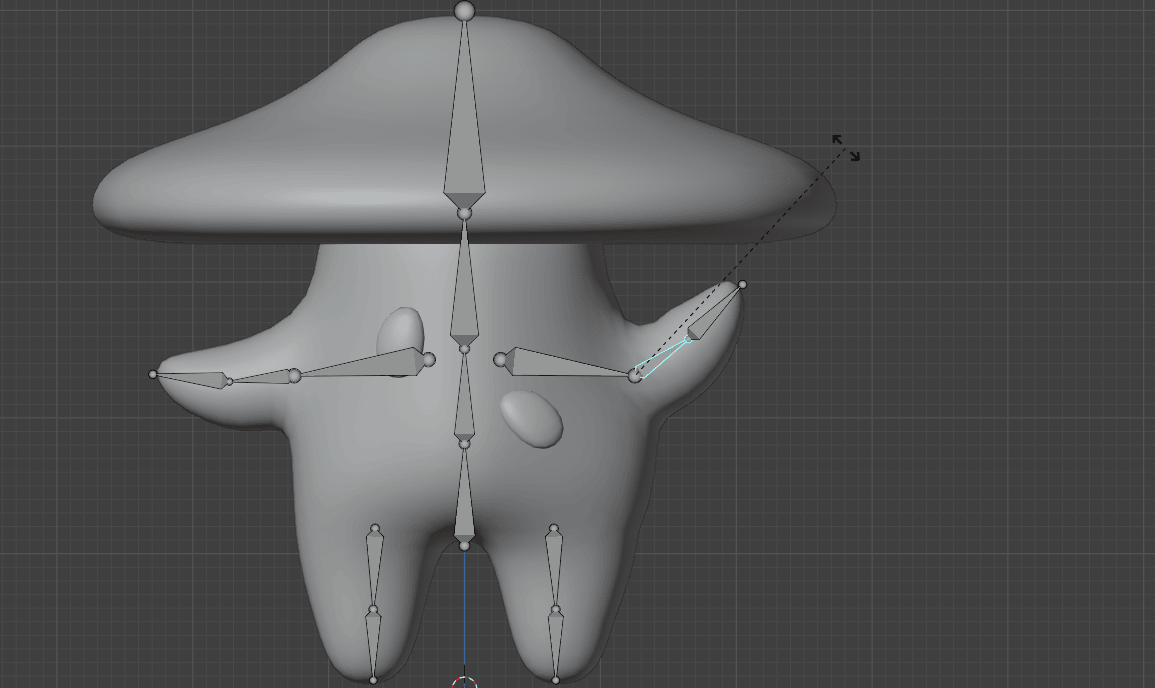
Task: Click the tip joint of the raised right hand
Action: 742,285
